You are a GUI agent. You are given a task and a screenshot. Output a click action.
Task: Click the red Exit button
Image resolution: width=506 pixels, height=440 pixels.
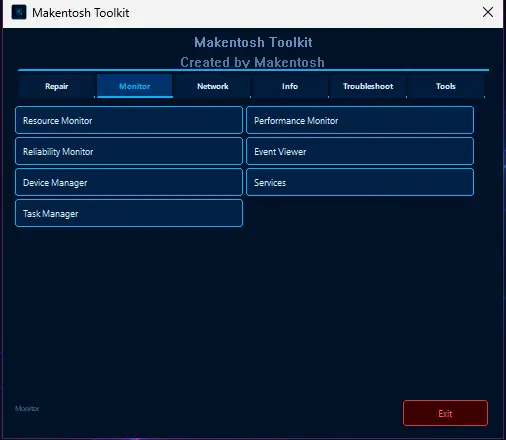[x=445, y=413]
